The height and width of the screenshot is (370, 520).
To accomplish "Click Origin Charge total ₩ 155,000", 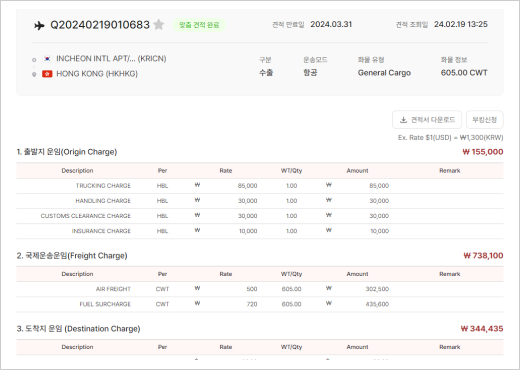I will (483, 152).
